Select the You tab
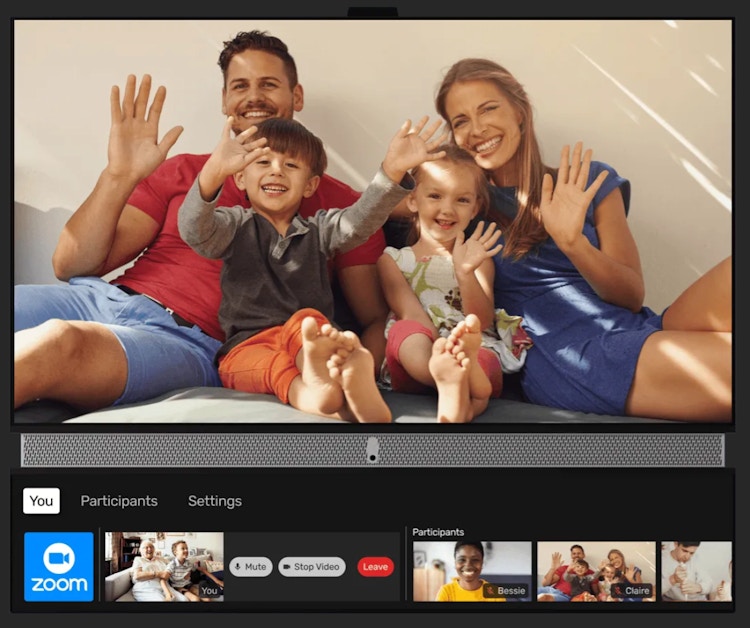750x628 pixels. point(41,501)
